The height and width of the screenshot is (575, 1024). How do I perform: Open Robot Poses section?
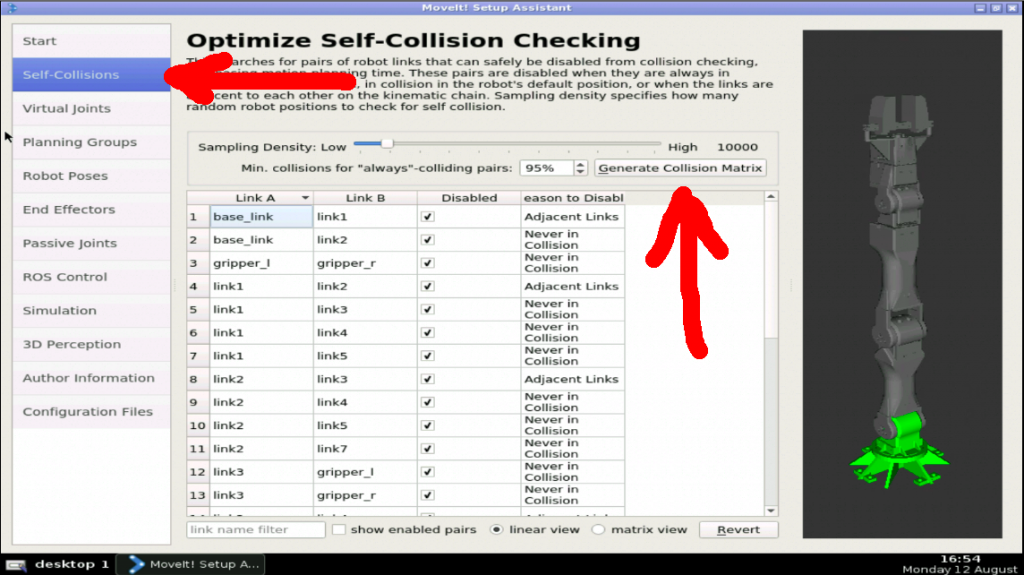point(91,176)
